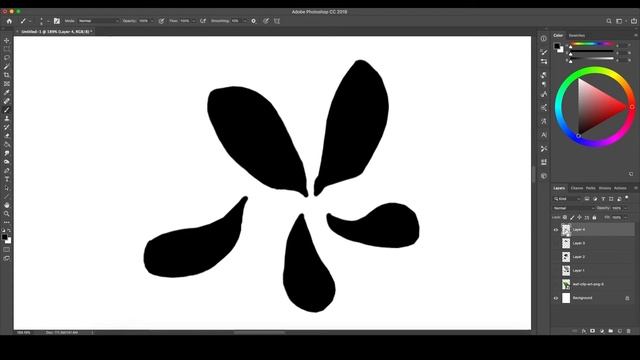Click the first slider in Color panel

coord(593,45)
